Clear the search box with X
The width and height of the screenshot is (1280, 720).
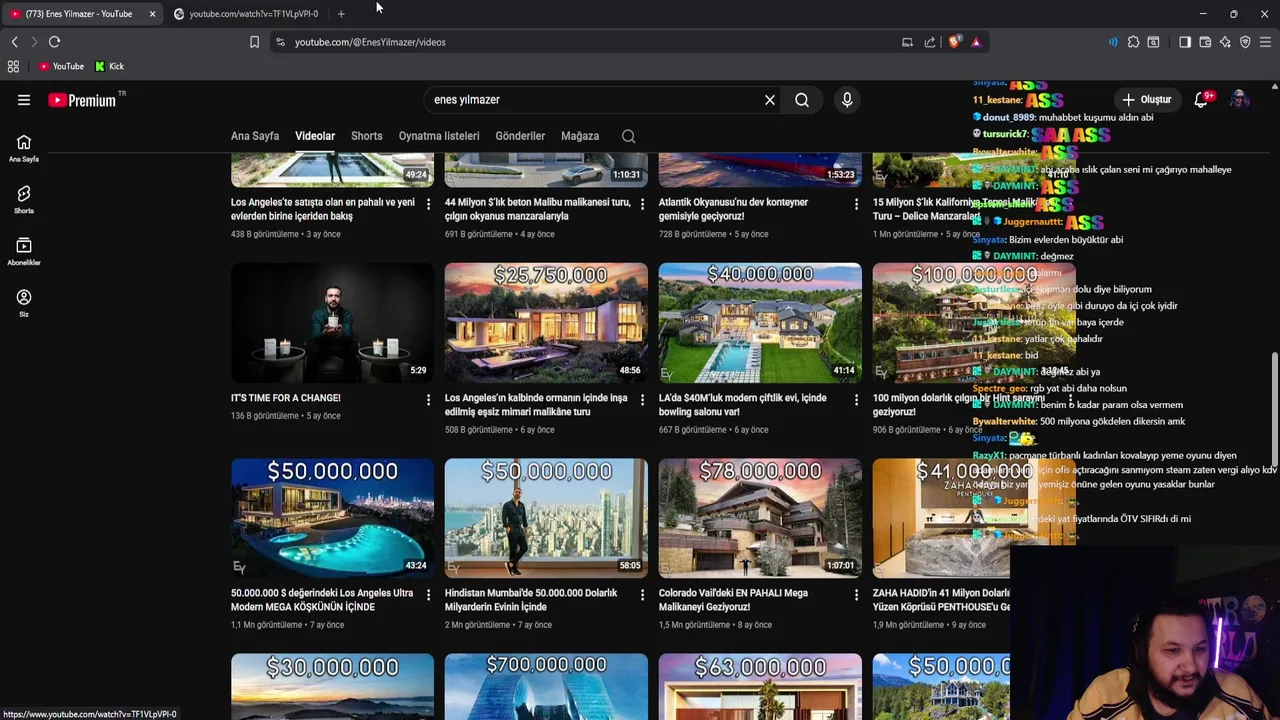click(x=770, y=100)
